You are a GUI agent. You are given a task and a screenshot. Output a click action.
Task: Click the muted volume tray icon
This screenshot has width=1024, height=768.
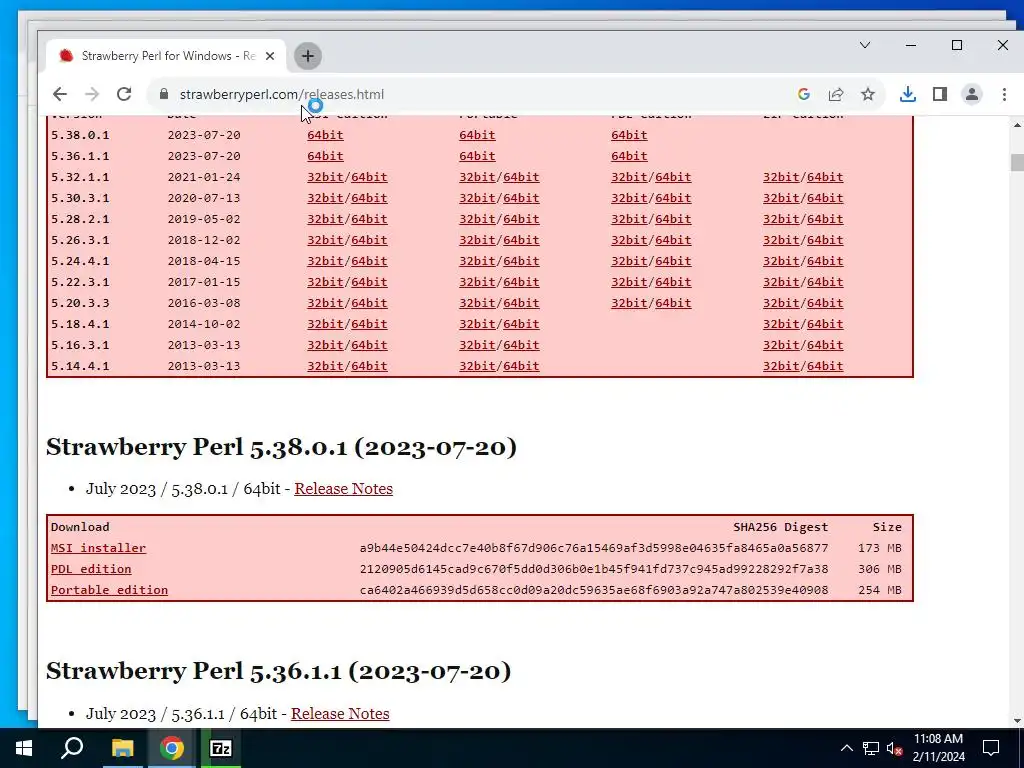tap(894, 748)
